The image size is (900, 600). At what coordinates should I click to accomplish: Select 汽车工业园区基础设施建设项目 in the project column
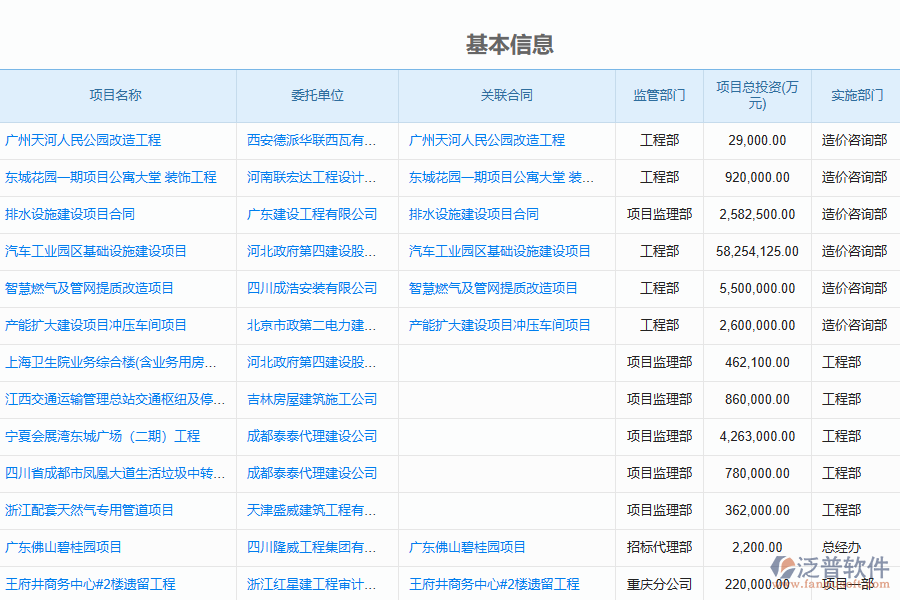click(96, 251)
